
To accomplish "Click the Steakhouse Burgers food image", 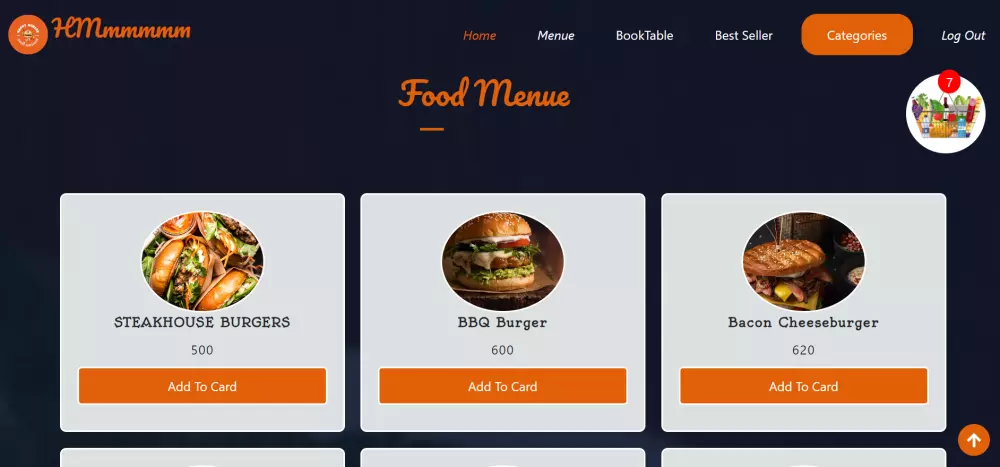I will click(202, 261).
